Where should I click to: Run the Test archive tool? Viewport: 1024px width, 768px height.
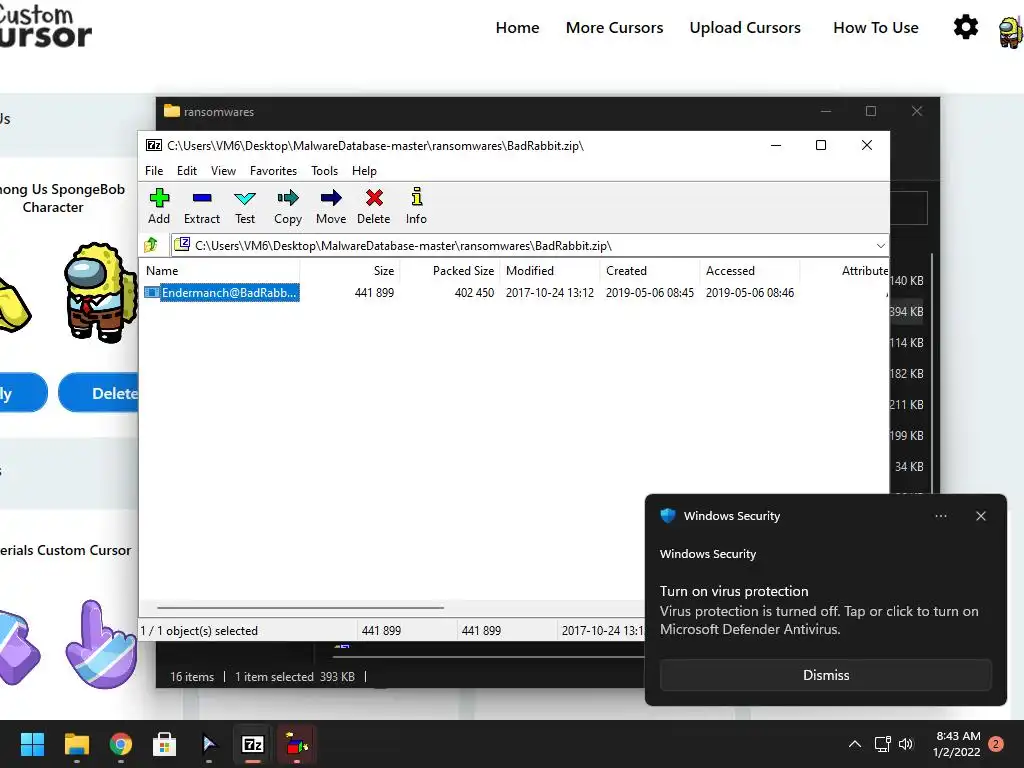click(x=245, y=206)
